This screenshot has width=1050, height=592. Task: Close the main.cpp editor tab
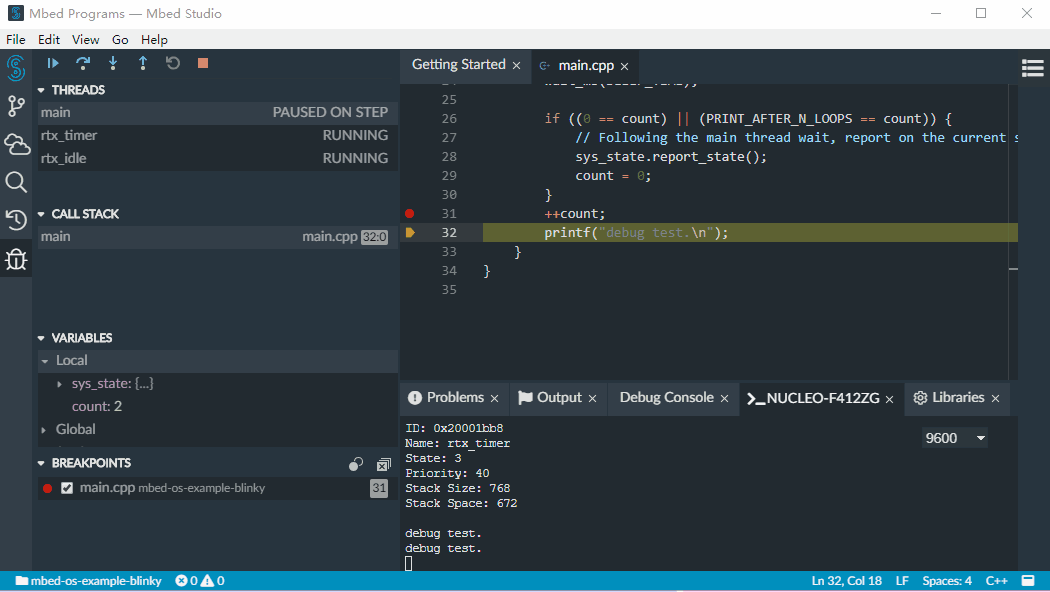(624, 66)
